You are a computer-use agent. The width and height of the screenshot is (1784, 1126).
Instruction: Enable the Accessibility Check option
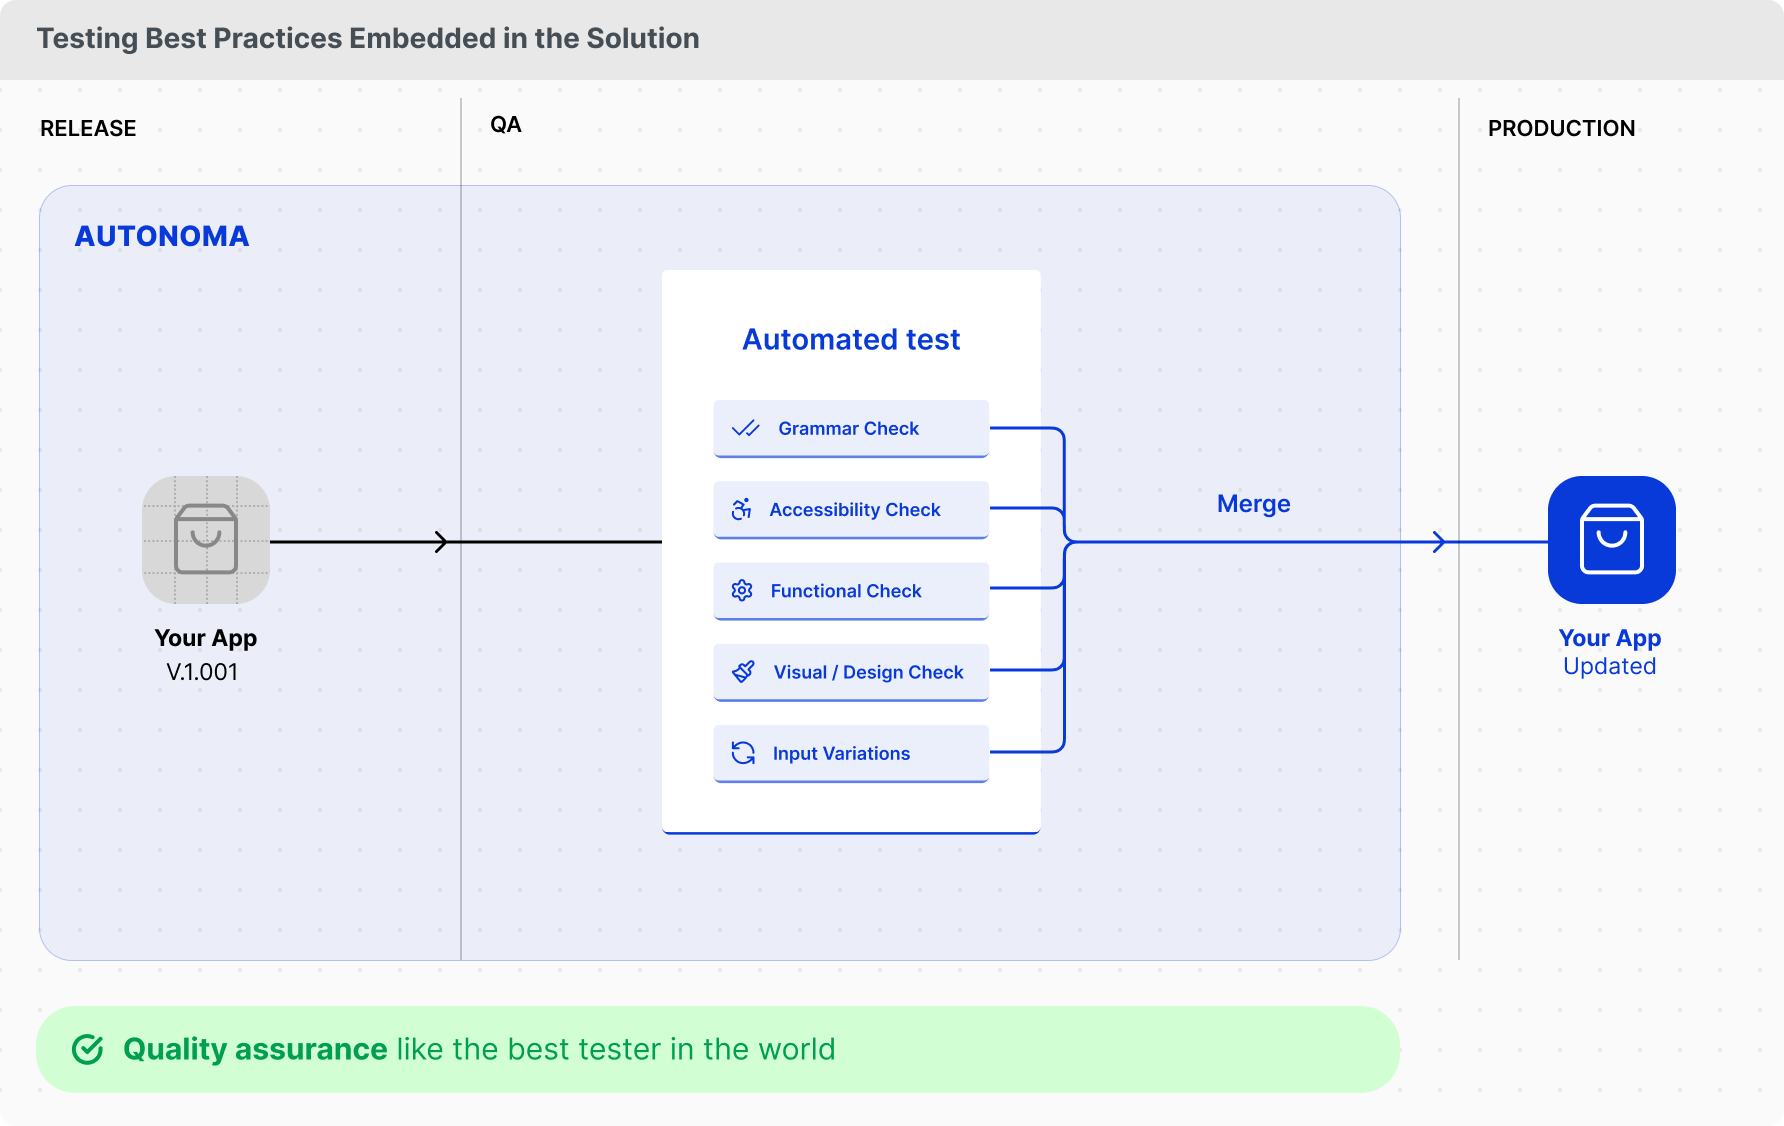click(x=850, y=509)
